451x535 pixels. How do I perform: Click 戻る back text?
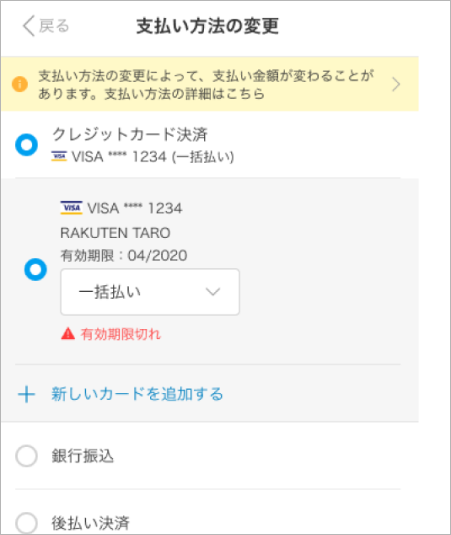[54, 26]
